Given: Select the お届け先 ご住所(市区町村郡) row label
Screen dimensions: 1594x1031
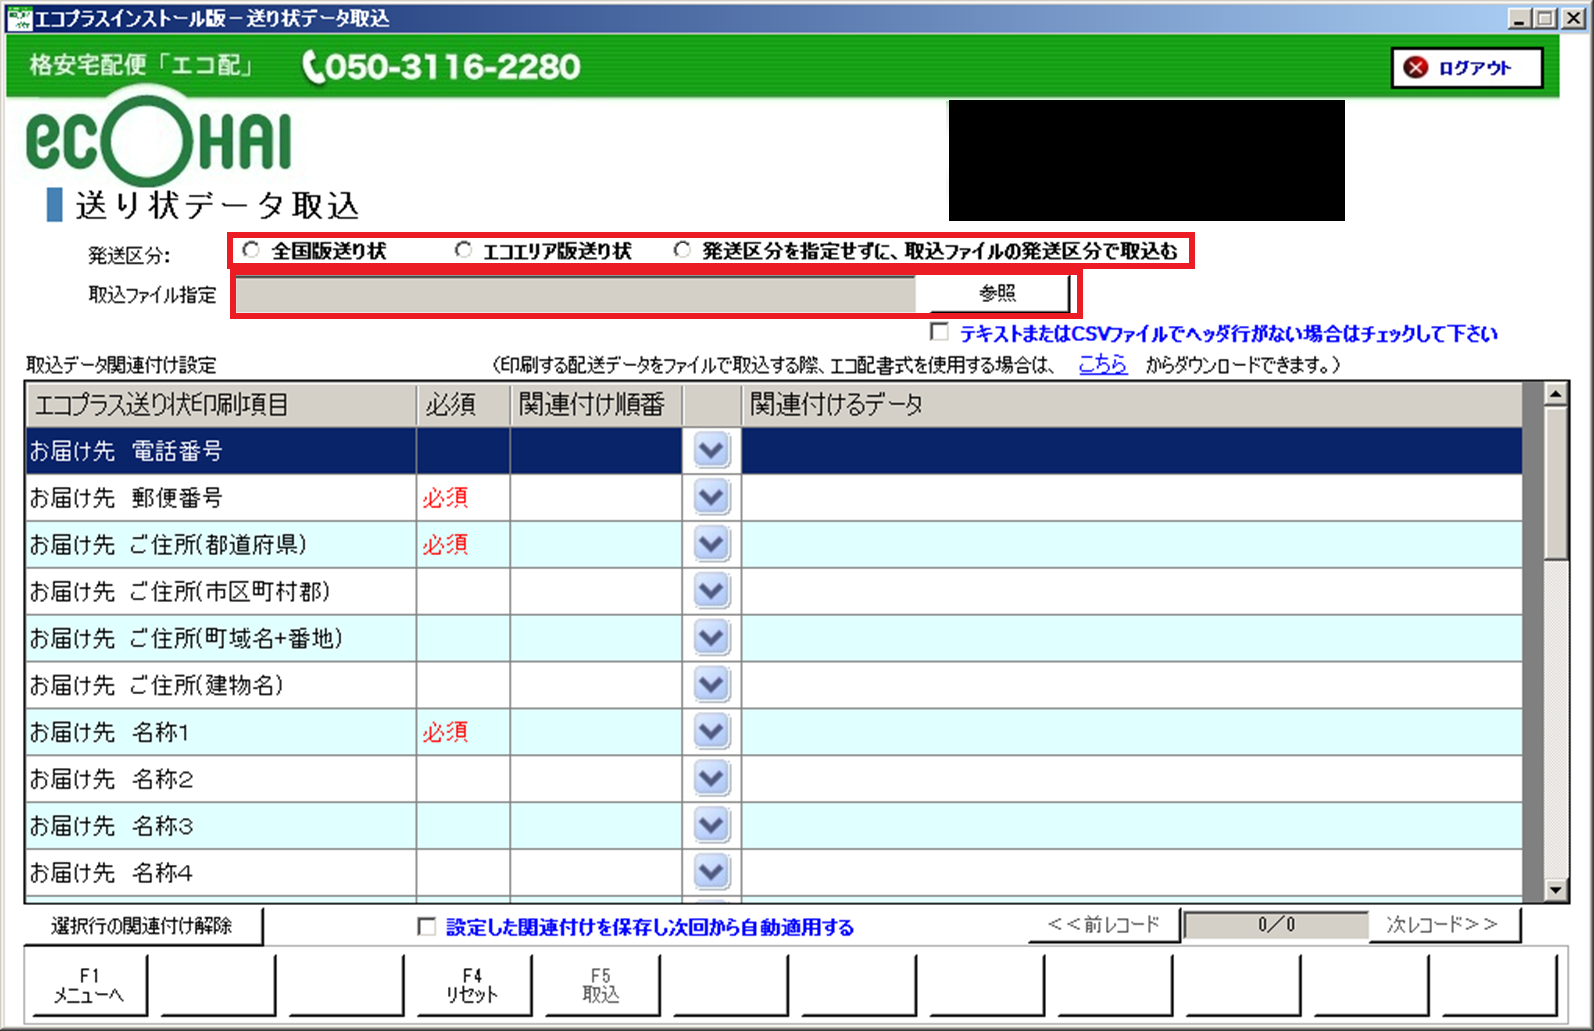Looking at the screenshot, I should [x=180, y=592].
